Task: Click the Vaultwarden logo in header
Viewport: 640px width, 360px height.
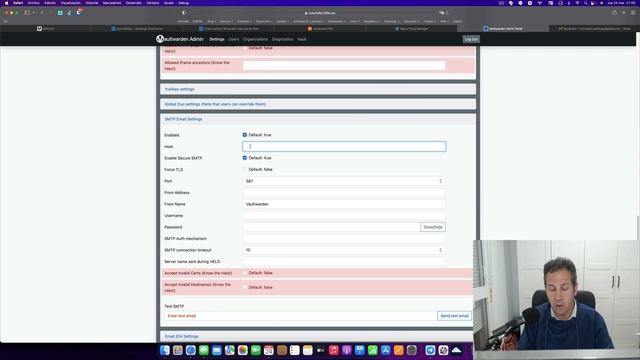Action: [160, 39]
